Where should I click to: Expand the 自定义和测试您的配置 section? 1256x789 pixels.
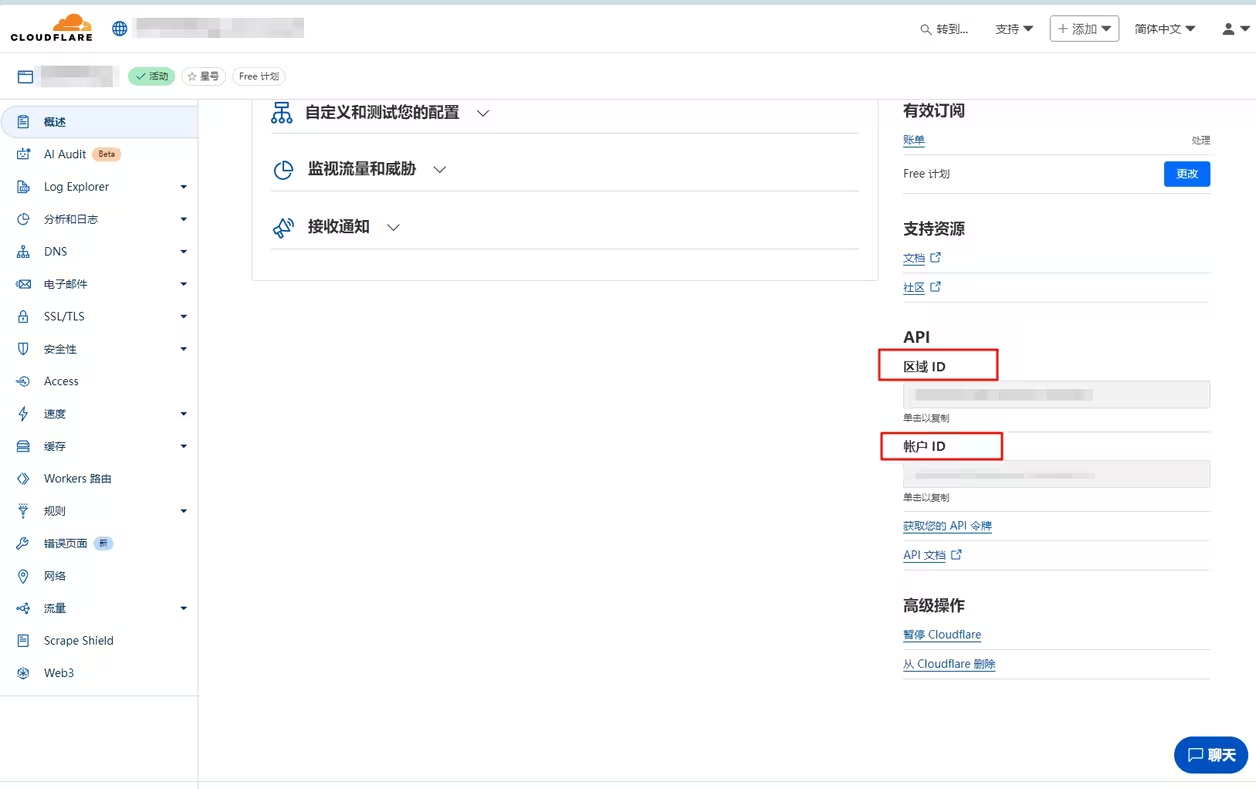[x=482, y=113]
